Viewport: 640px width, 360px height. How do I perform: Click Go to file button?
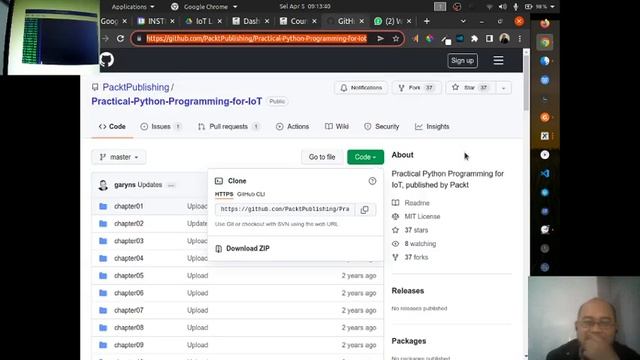click(322, 157)
